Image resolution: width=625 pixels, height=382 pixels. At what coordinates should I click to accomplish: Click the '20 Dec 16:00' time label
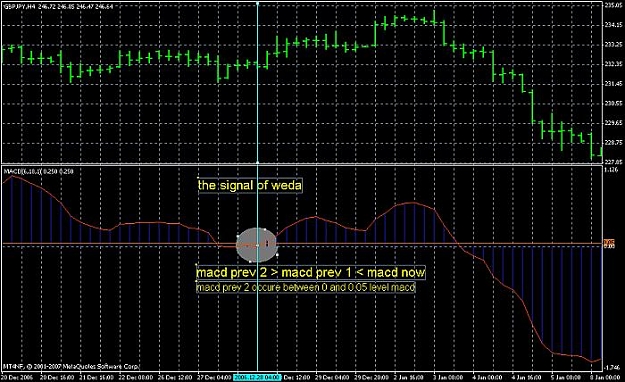(58, 377)
